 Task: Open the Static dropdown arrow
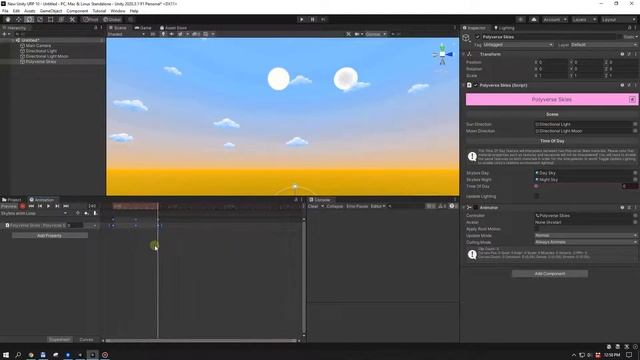point(636,37)
